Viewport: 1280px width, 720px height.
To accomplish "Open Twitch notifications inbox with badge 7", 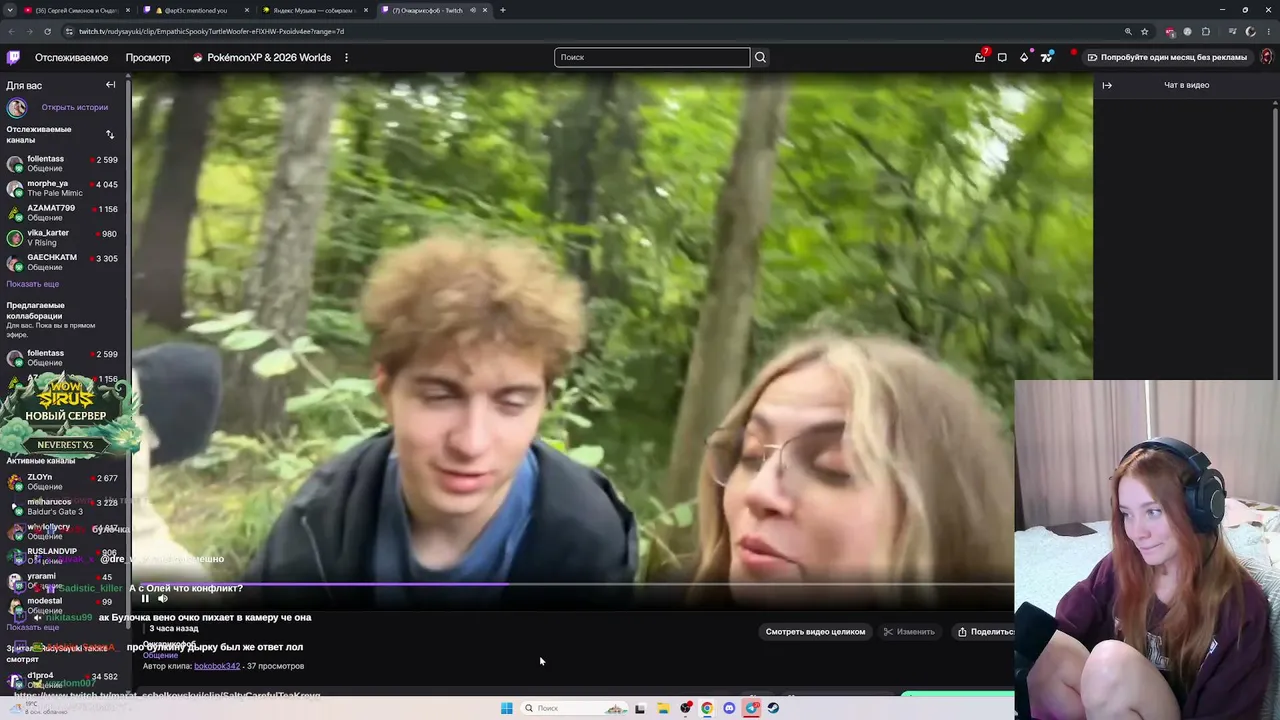I will coord(981,57).
